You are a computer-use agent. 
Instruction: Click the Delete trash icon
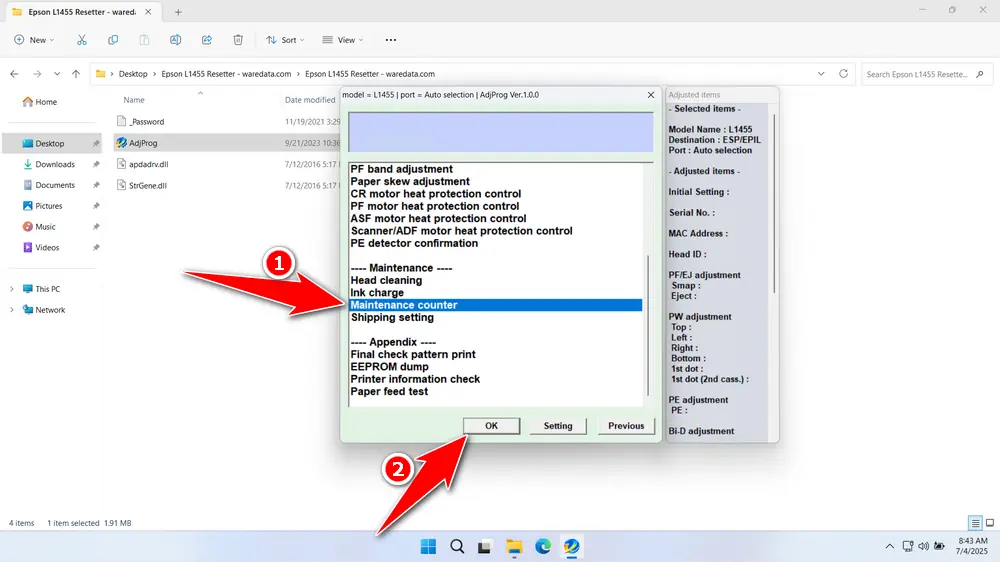point(238,40)
